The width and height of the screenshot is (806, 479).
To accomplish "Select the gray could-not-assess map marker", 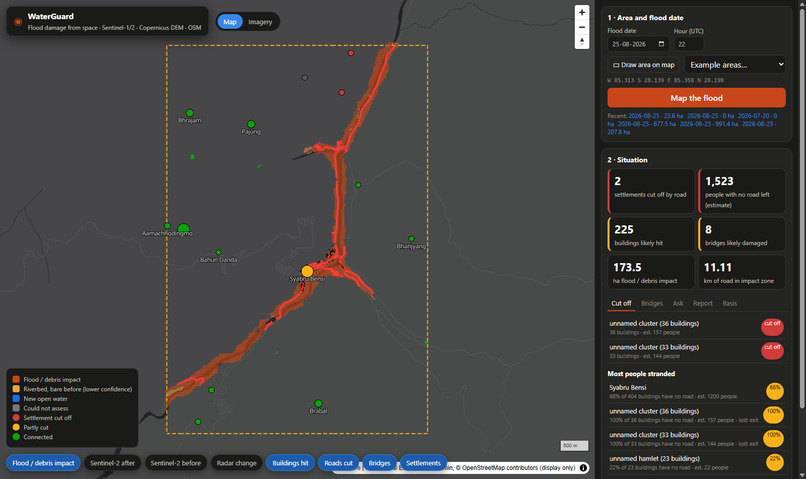I will (x=305, y=78).
